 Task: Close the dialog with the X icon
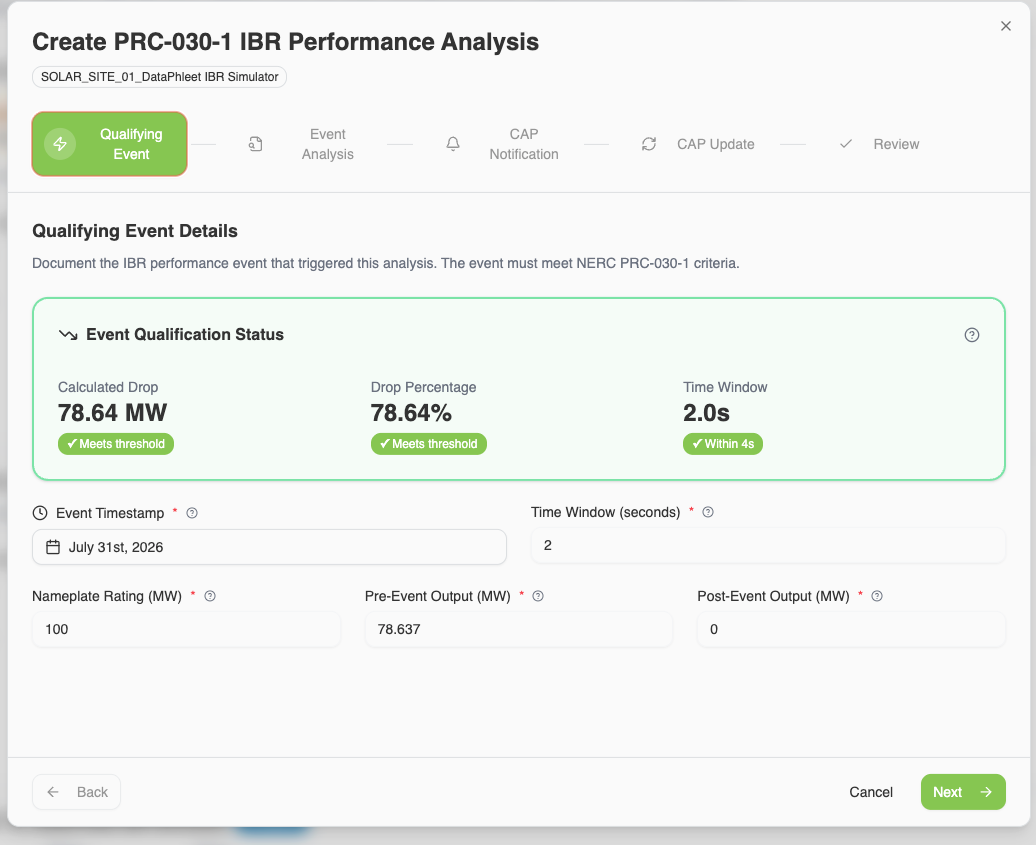(1006, 26)
